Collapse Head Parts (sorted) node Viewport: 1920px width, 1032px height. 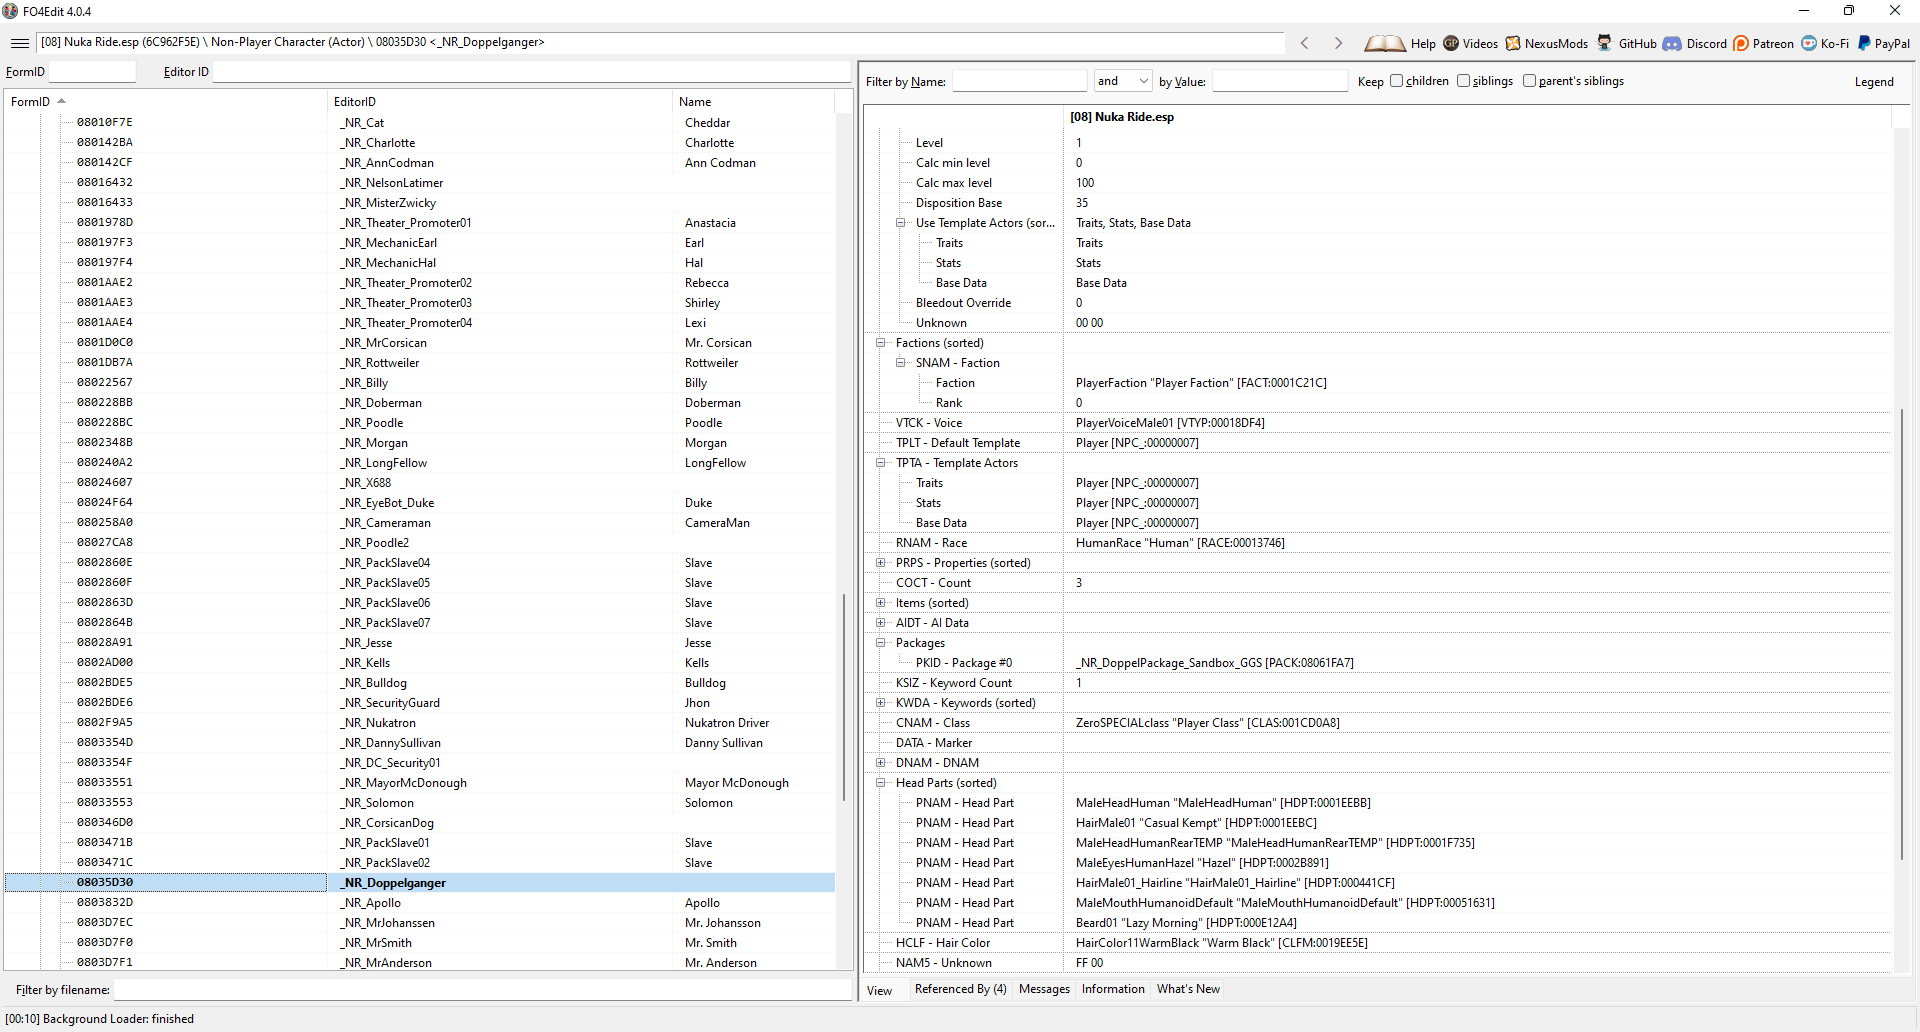click(x=880, y=783)
